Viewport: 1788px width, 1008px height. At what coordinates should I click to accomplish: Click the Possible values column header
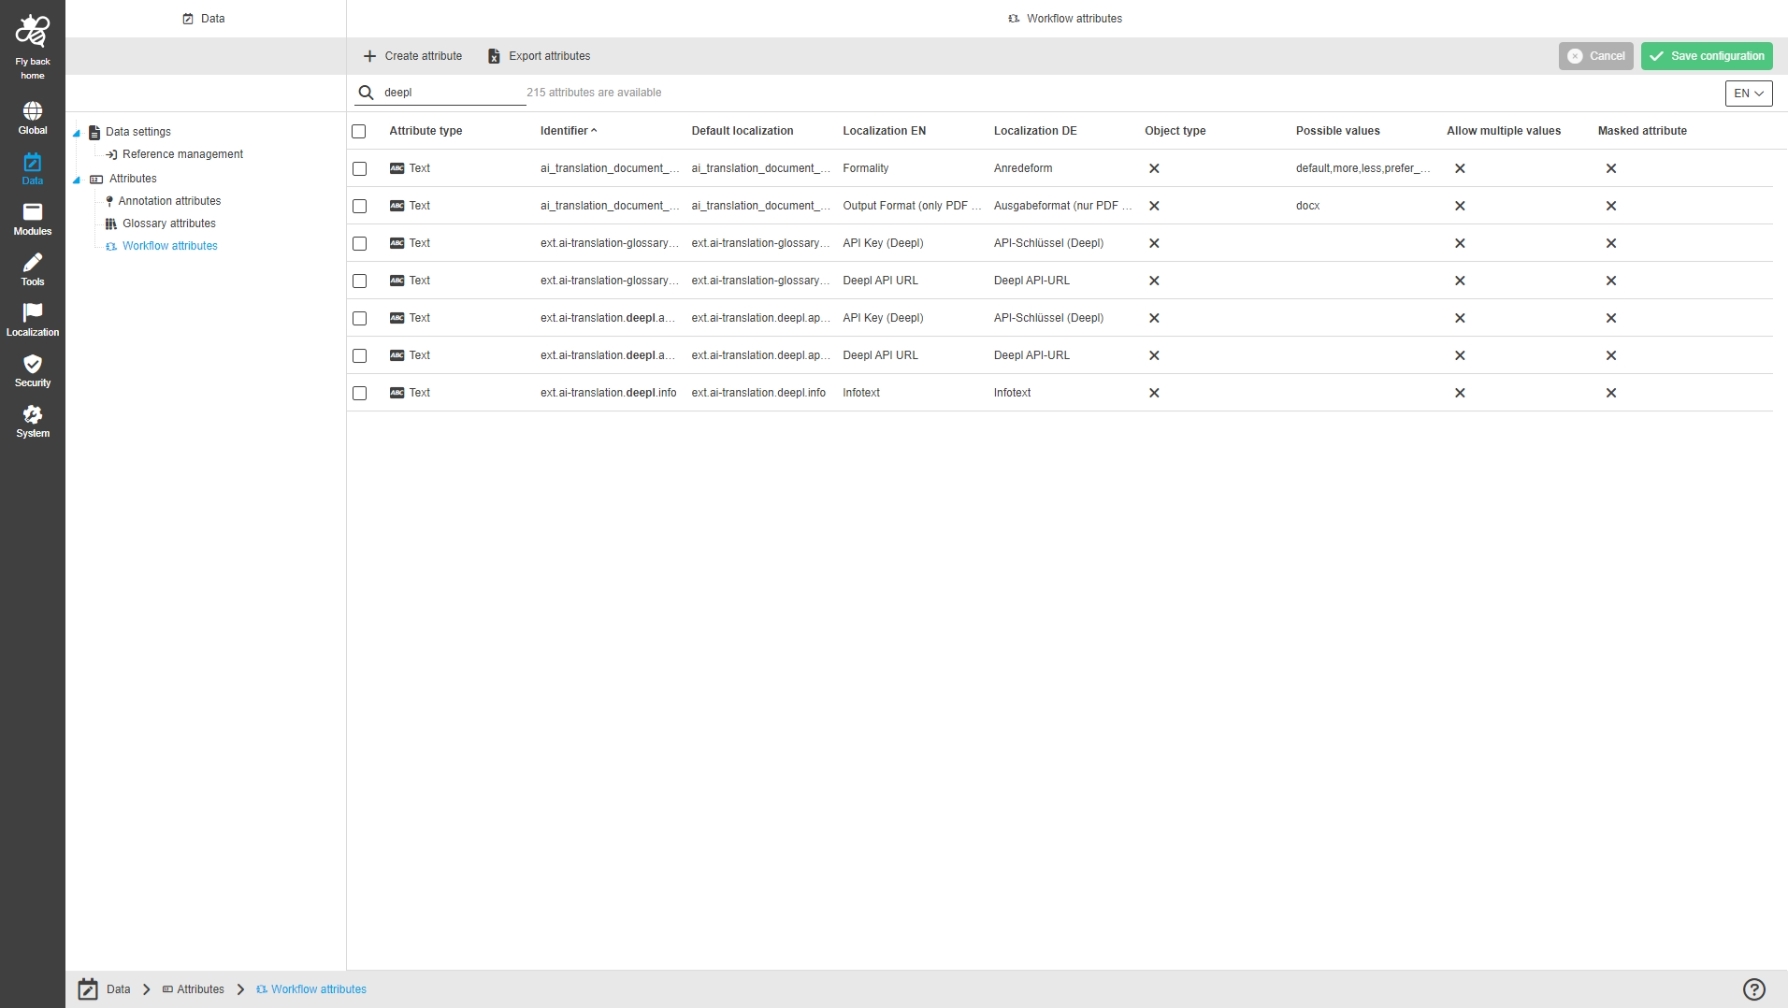pos(1337,131)
